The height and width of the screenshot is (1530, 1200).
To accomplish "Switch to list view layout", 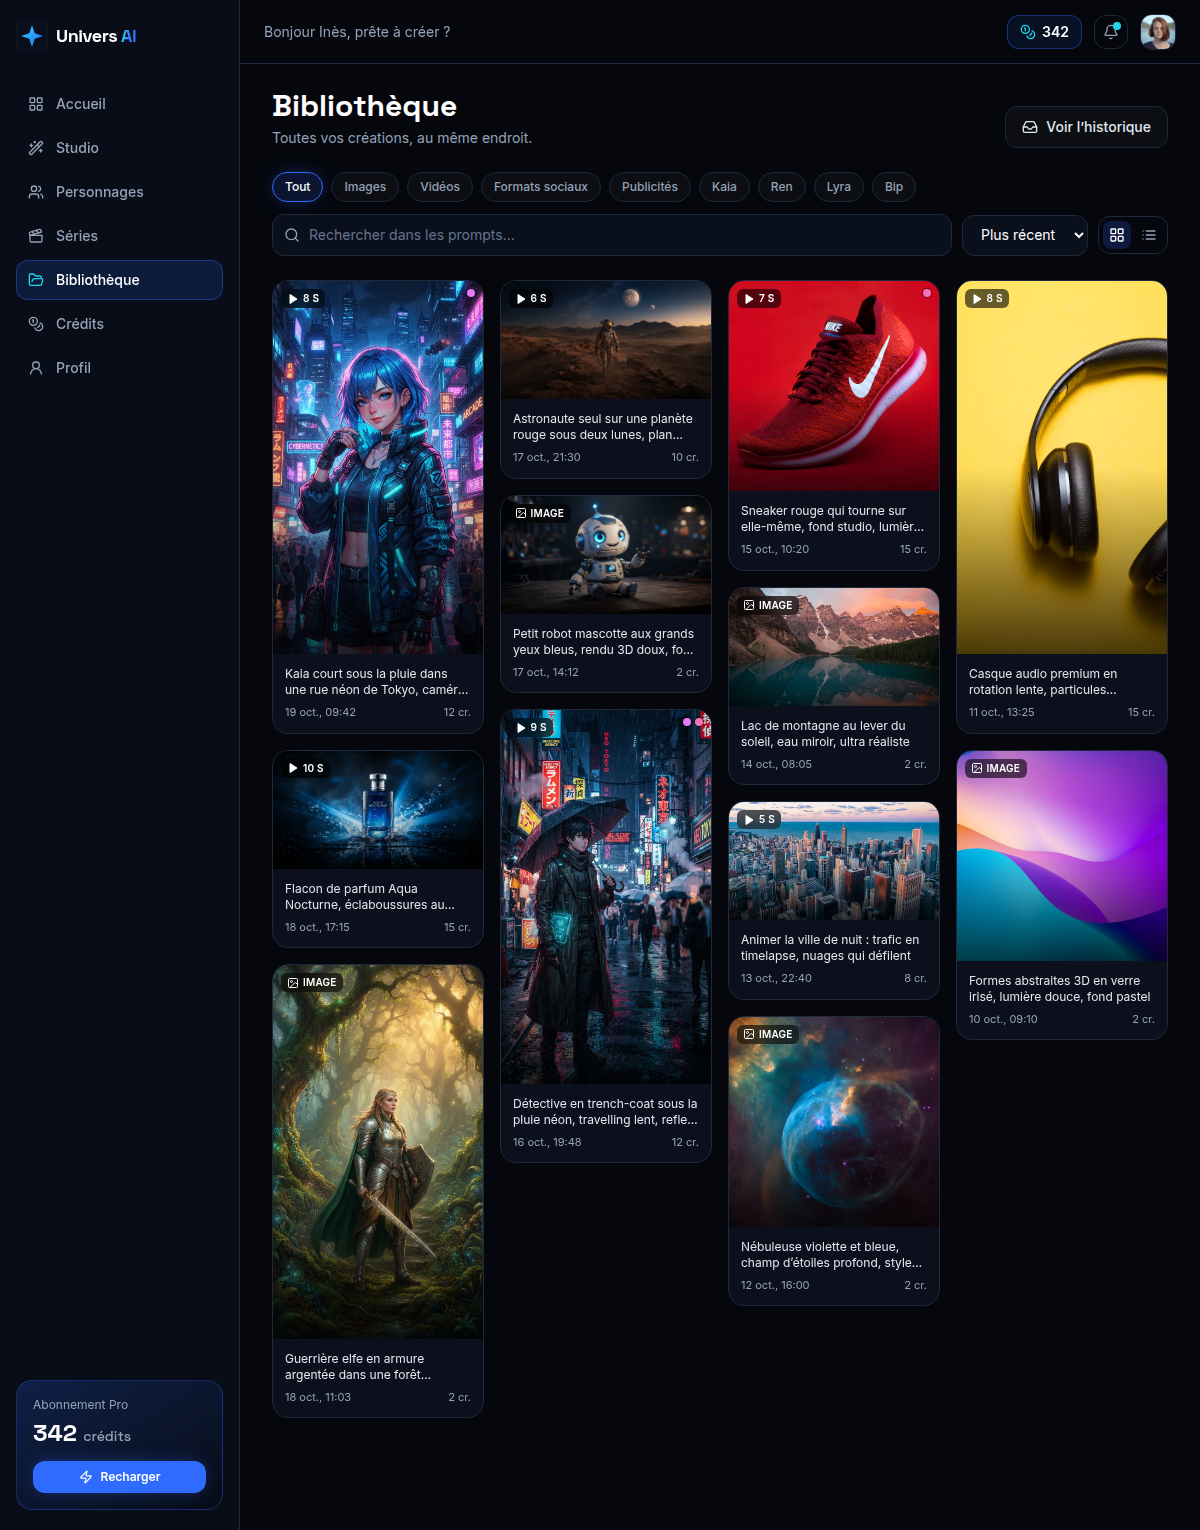I will (x=1149, y=235).
